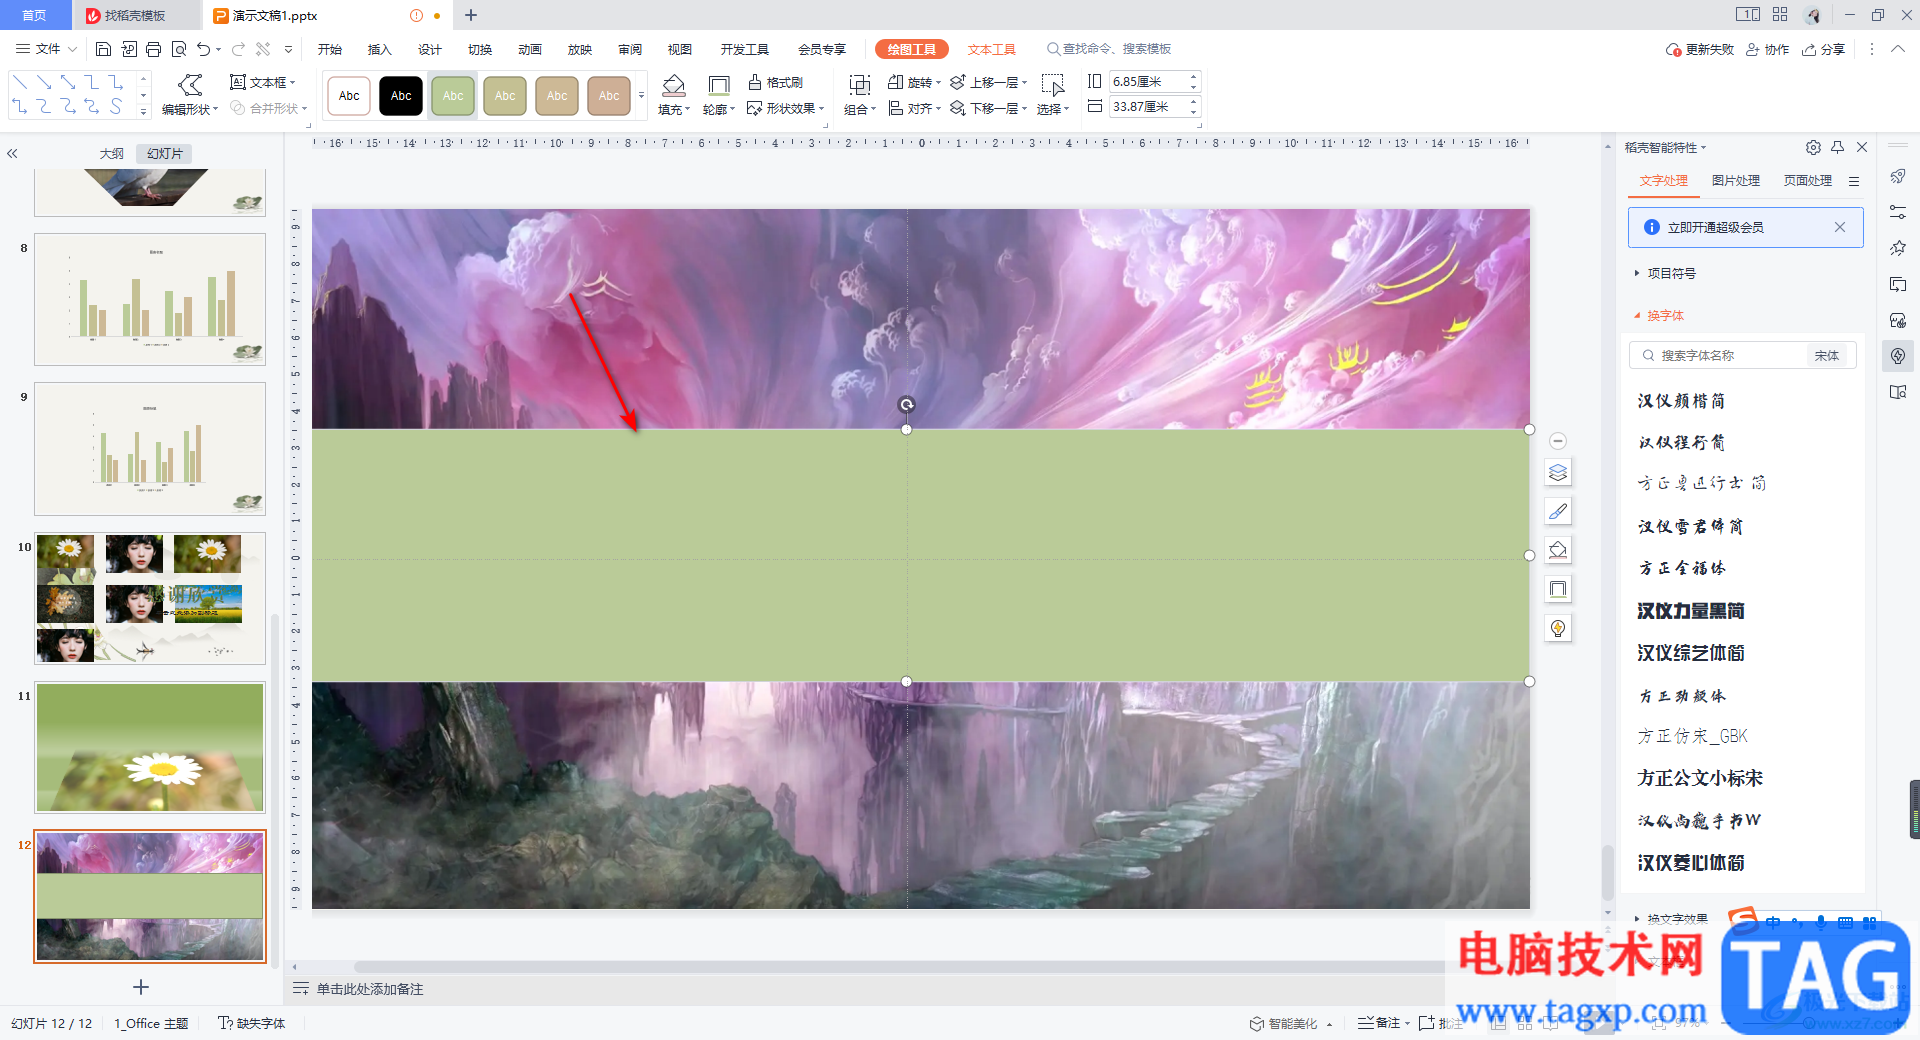Switch to the 文本工具 tab
The height and width of the screenshot is (1040, 1920).
coord(991,49)
